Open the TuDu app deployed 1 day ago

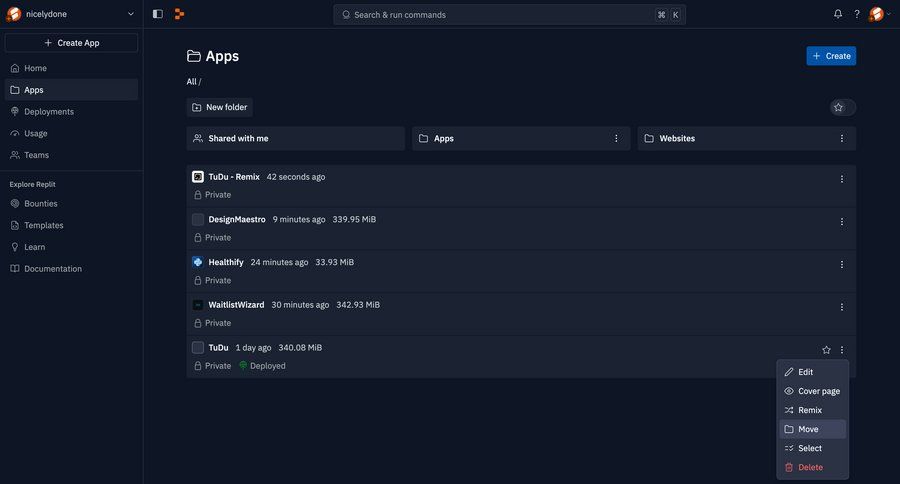tap(218, 347)
